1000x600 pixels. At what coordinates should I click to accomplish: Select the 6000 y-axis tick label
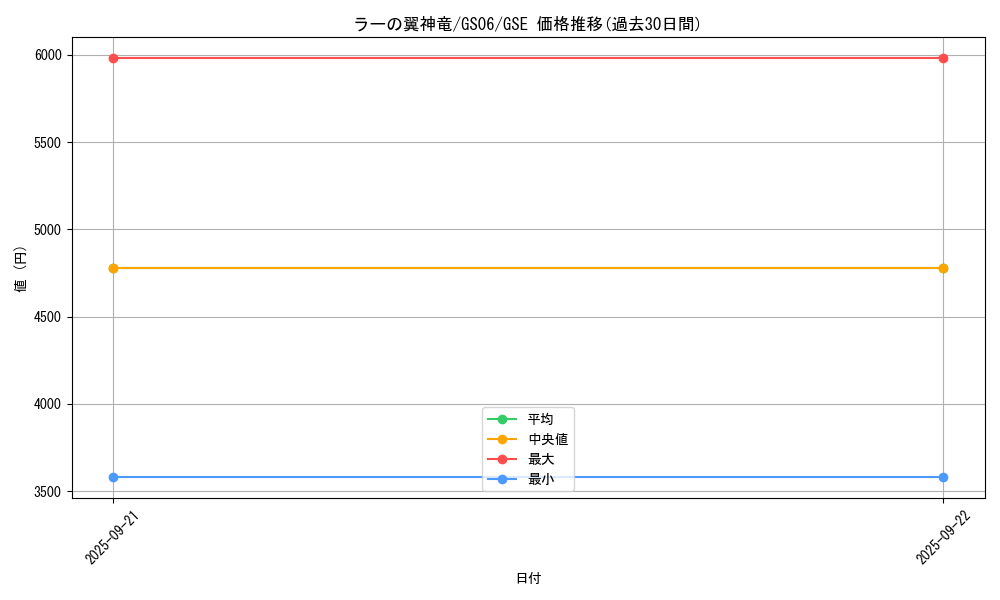(48, 55)
